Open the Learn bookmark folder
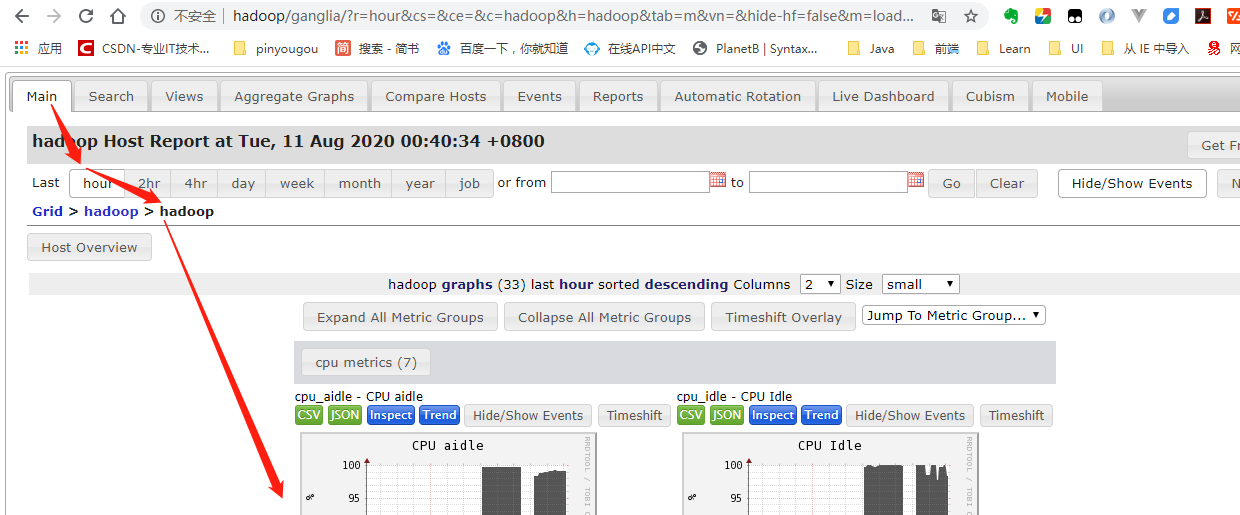The height and width of the screenshot is (515, 1240). click(x=1003, y=48)
